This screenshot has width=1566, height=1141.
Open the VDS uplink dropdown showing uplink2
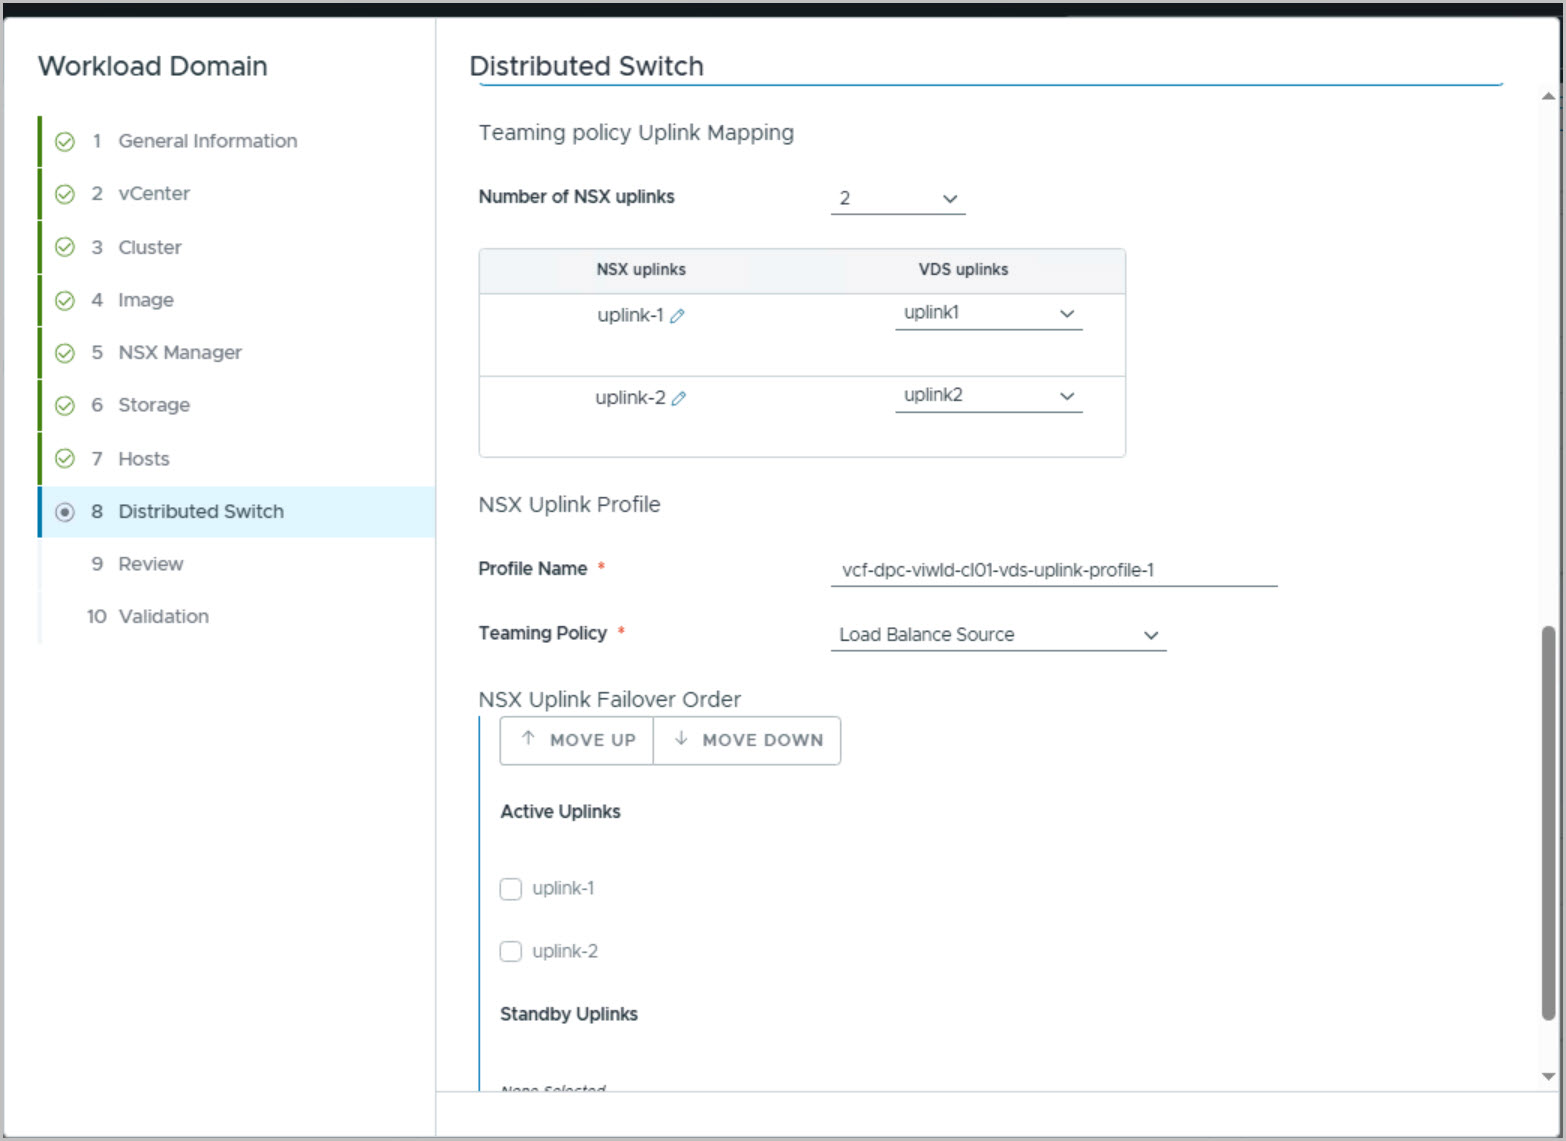[x=989, y=396]
